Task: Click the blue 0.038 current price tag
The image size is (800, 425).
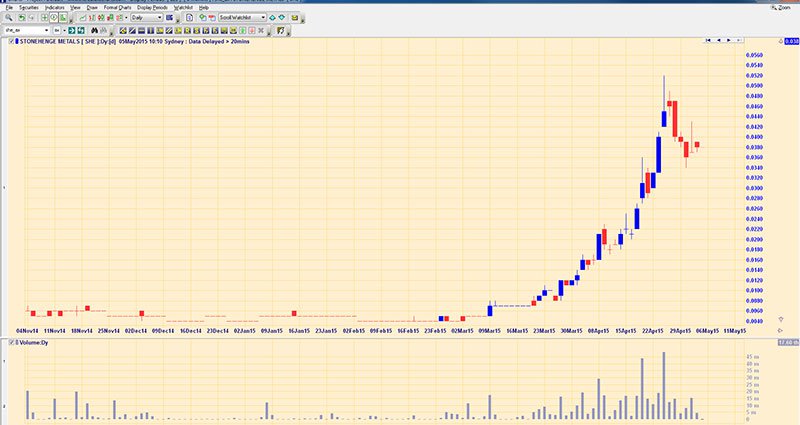Action: coord(792,41)
